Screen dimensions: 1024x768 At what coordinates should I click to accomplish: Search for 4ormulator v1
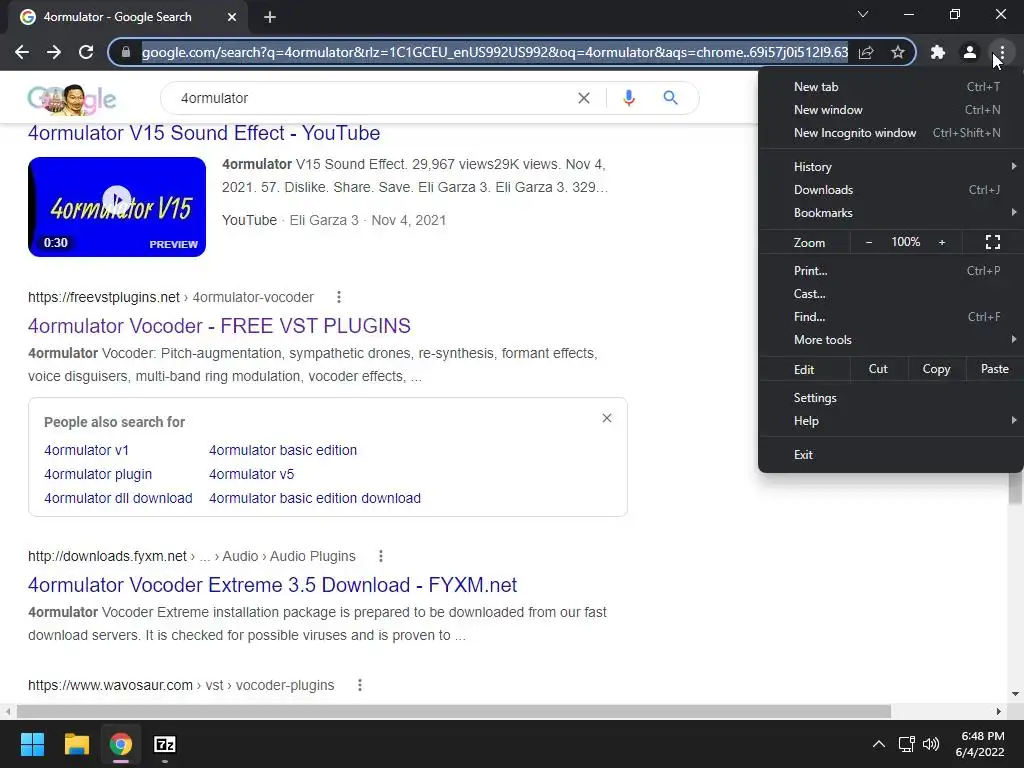coord(86,450)
